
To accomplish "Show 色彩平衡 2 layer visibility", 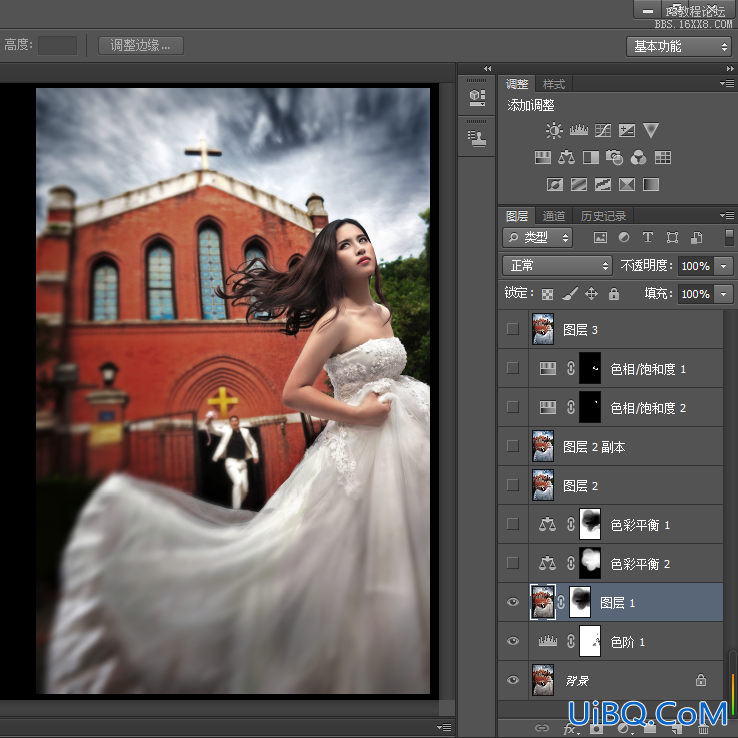I will coord(513,563).
